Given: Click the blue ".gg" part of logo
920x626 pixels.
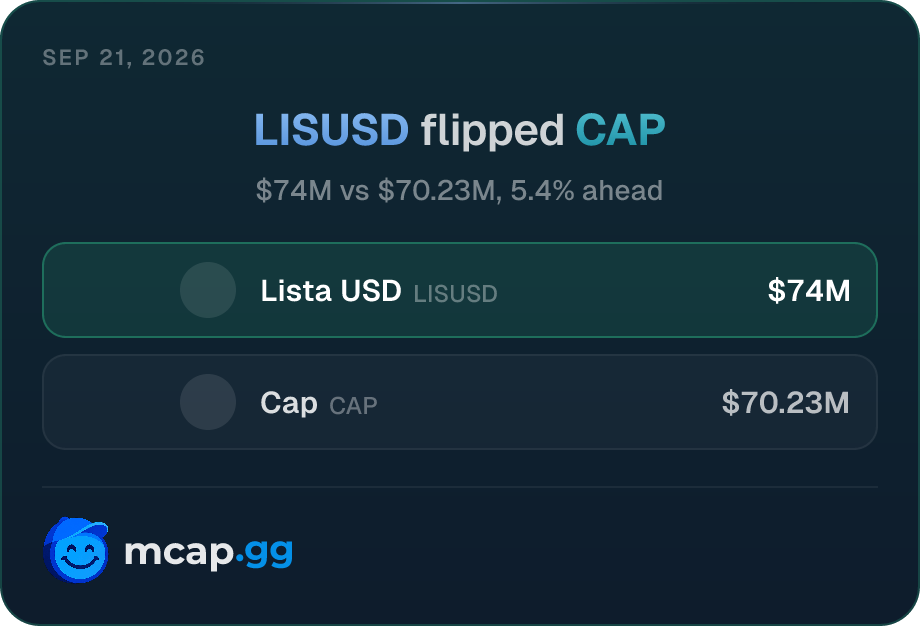Looking at the screenshot, I should coord(264,553).
